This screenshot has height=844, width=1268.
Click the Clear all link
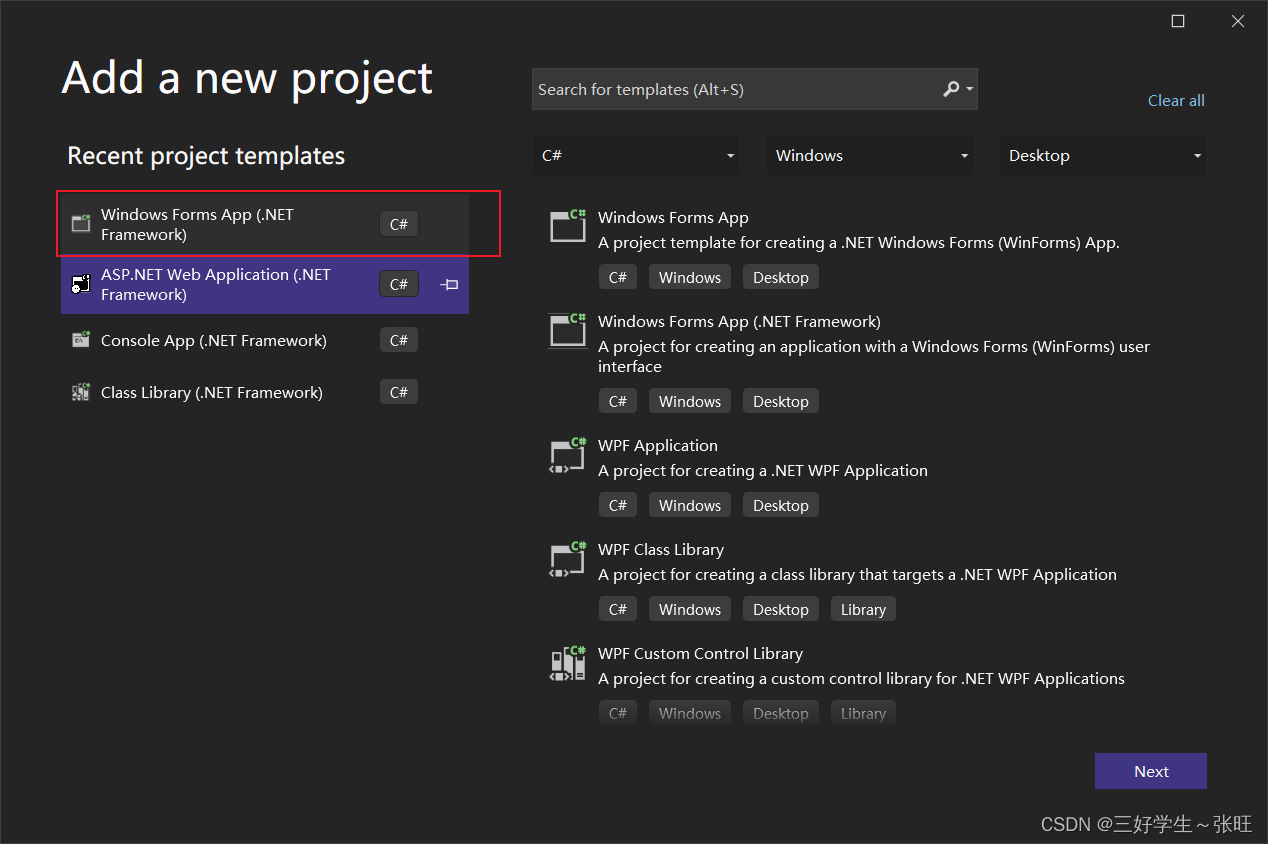click(1176, 100)
